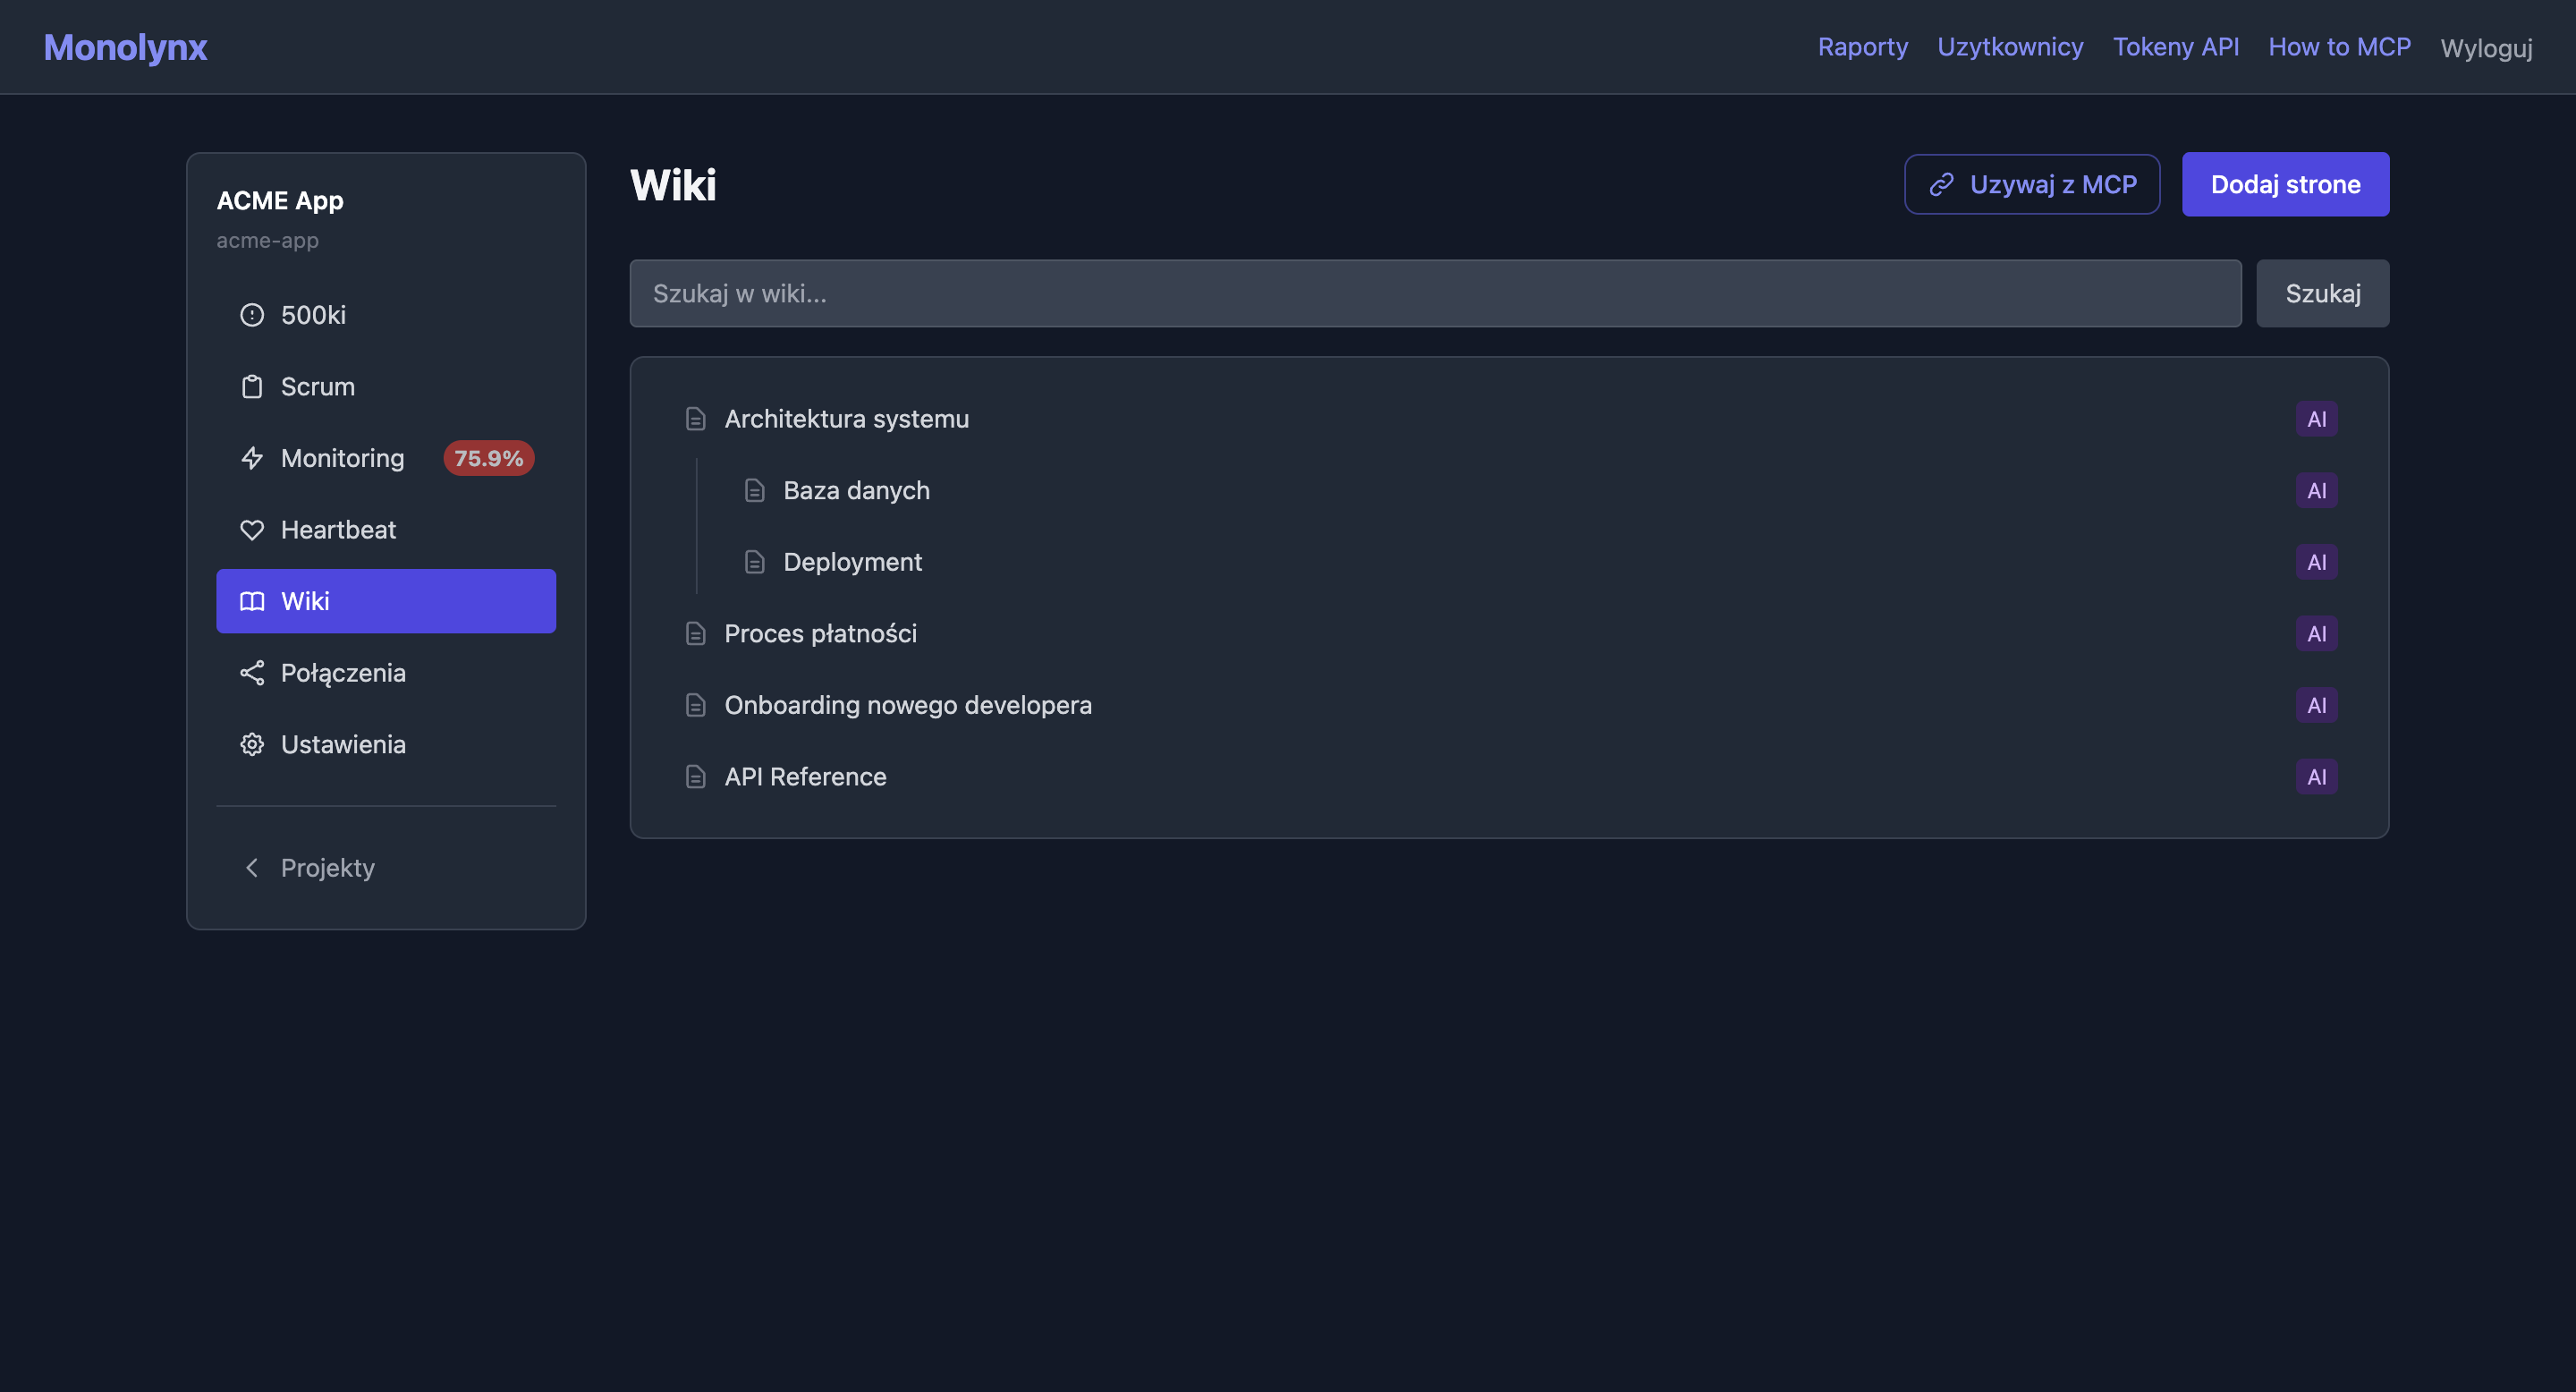Select the Wiki book icon
The width and height of the screenshot is (2576, 1392).
252,601
